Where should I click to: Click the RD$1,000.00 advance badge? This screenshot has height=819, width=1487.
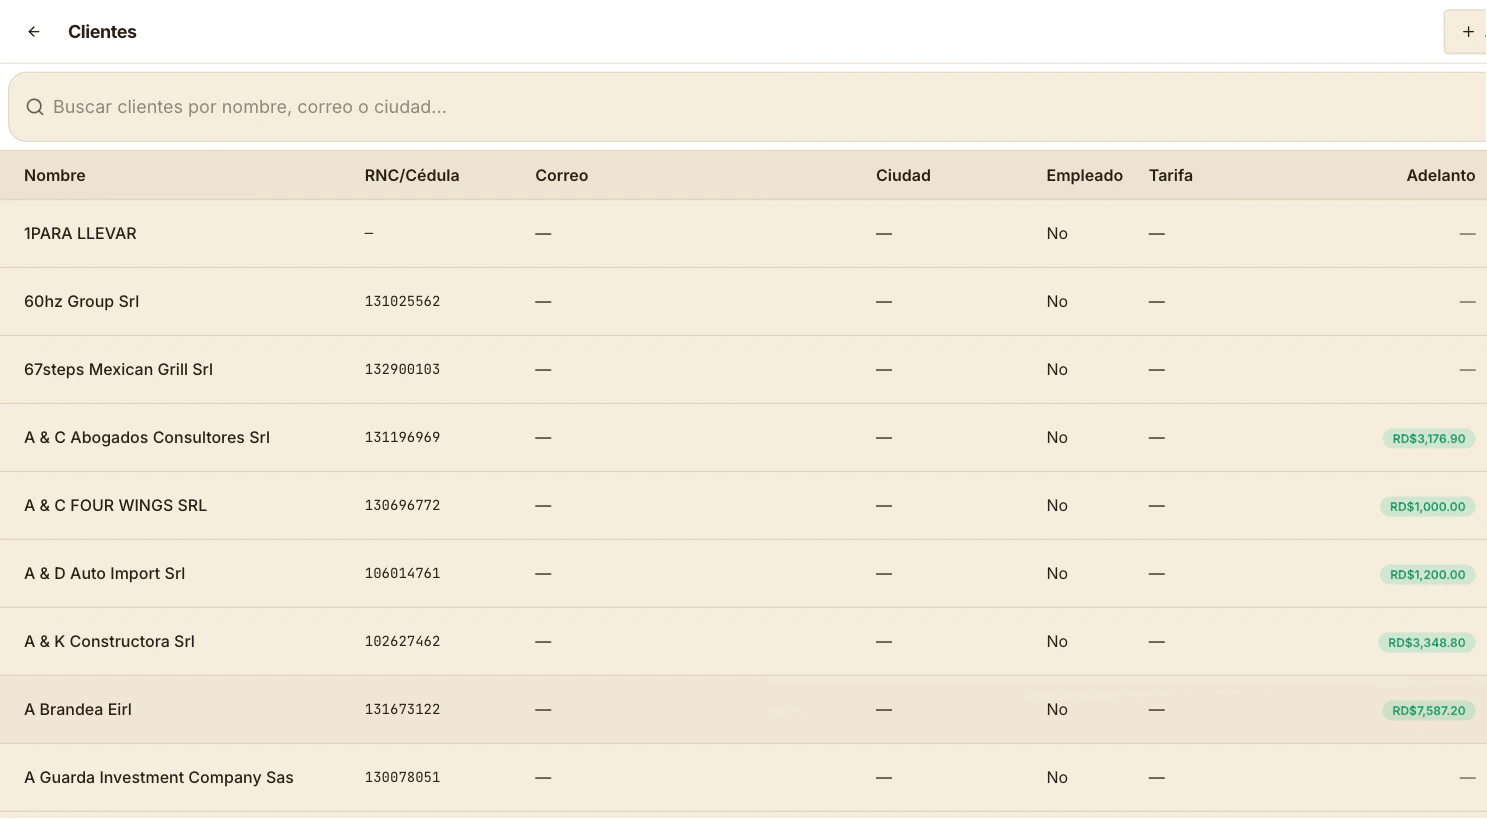coord(1427,506)
